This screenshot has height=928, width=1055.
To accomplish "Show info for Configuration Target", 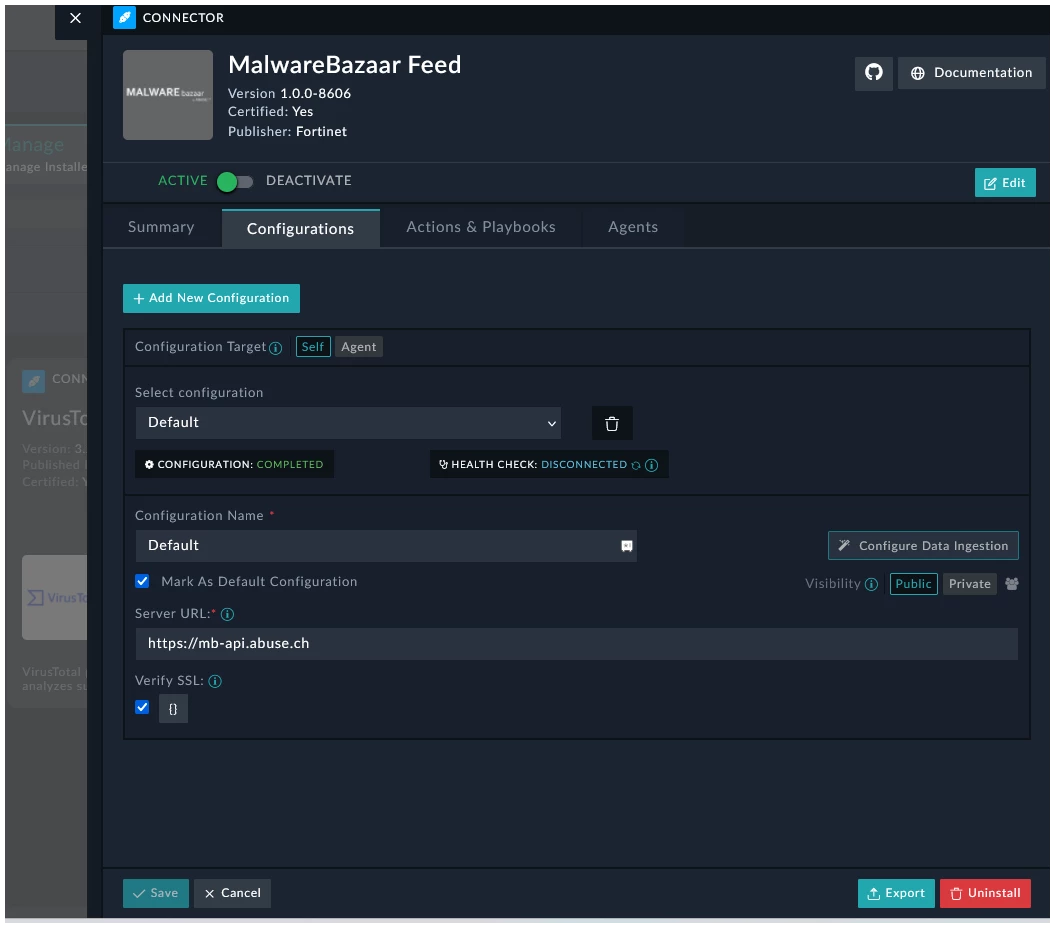I will (x=276, y=348).
